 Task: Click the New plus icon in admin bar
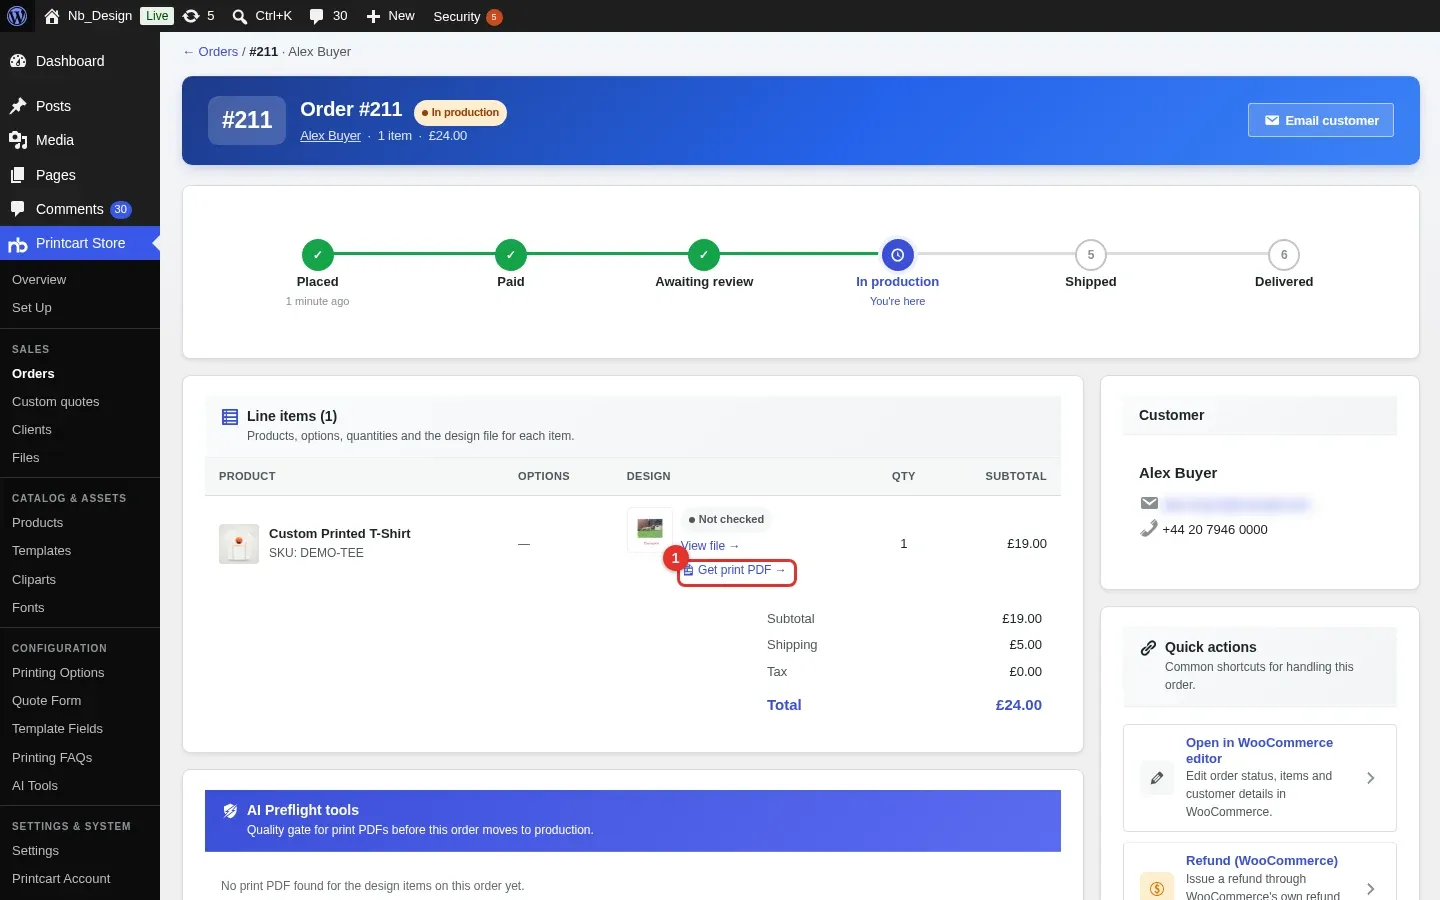tap(373, 16)
